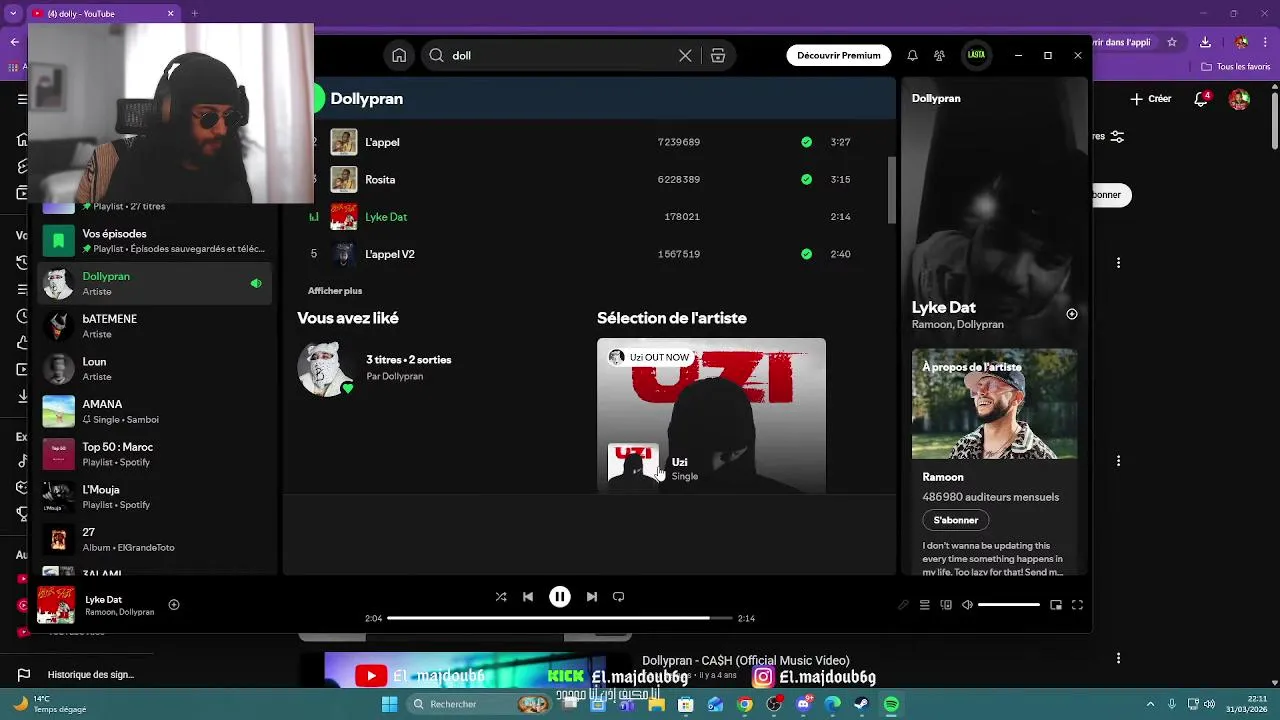Open the browser downloads icon

[x=1205, y=43]
